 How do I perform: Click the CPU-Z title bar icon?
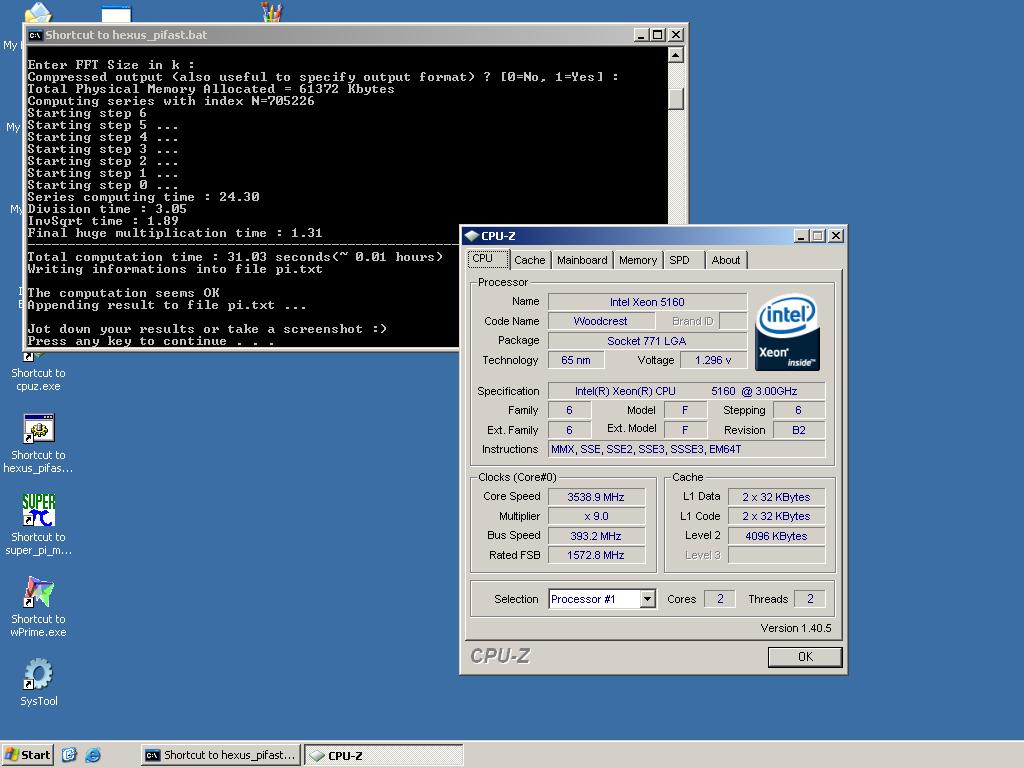point(472,236)
